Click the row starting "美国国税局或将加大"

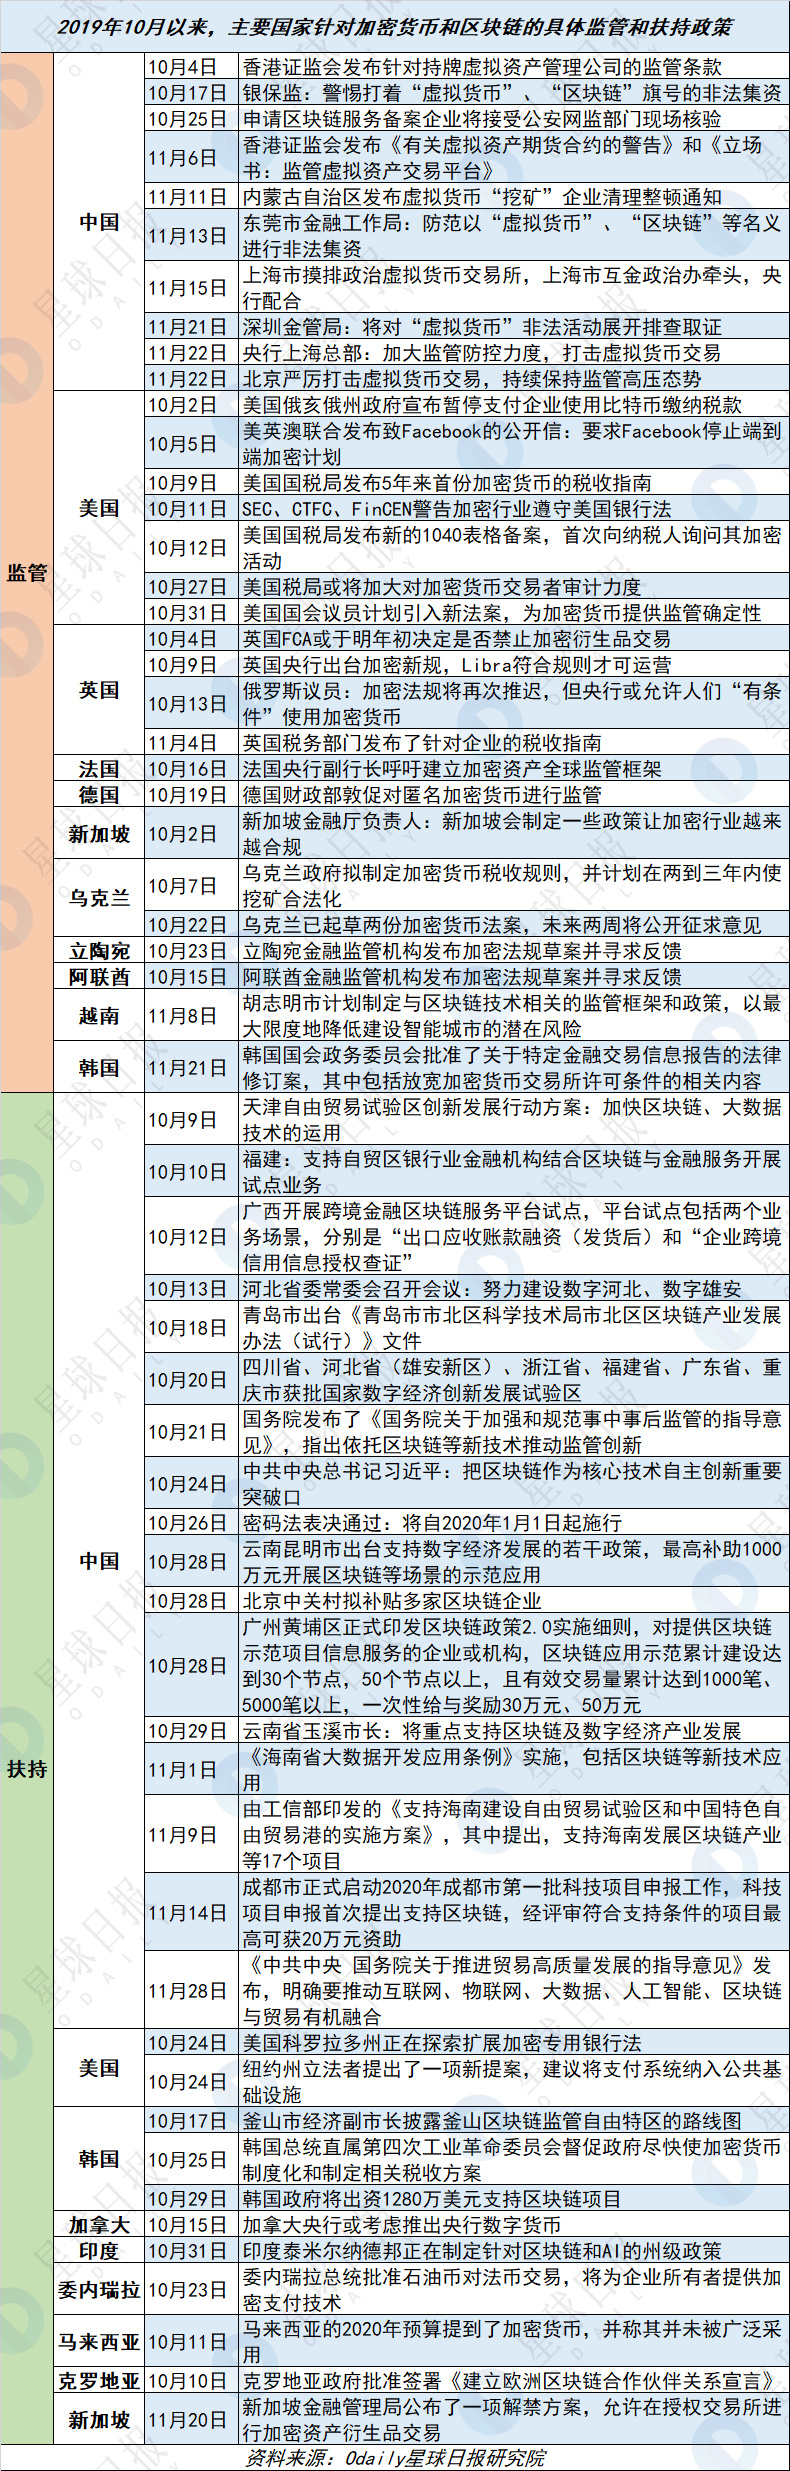coord(514,587)
